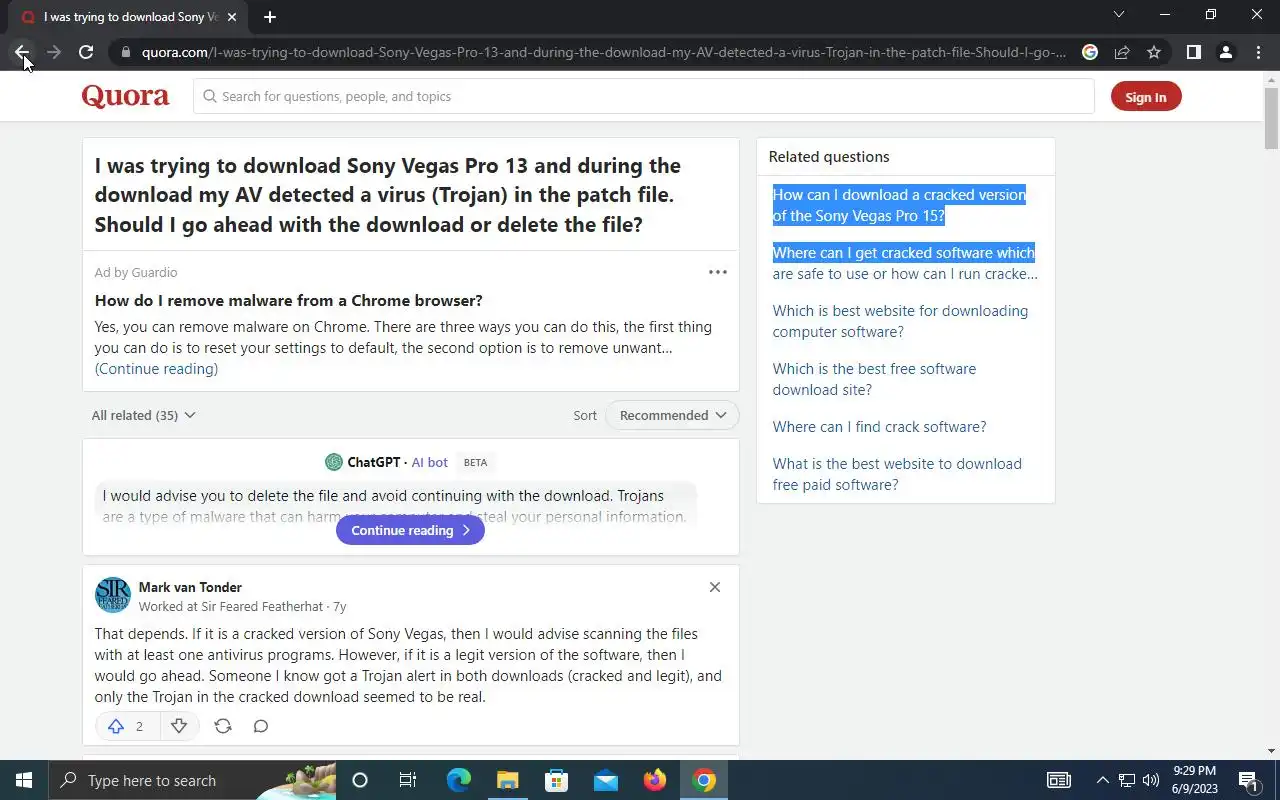The width and height of the screenshot is (1280, 800).
Task: Show hidden system tray icons
Action: [1103, 780]
